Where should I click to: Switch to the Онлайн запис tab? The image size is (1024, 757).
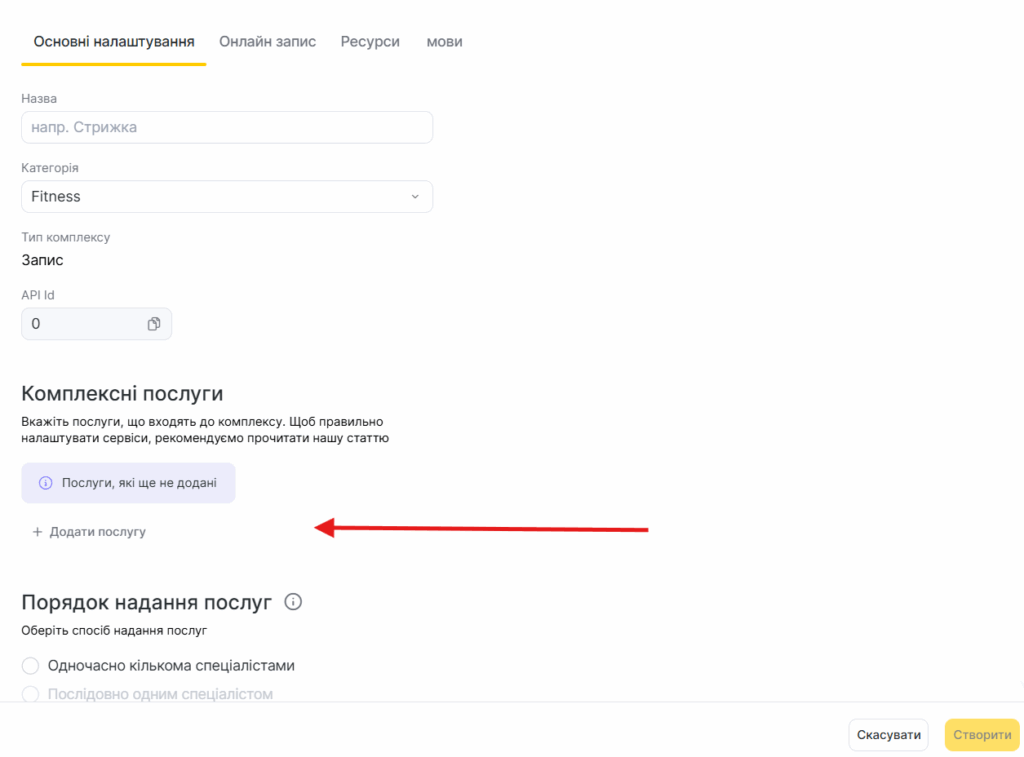point(267,42)
